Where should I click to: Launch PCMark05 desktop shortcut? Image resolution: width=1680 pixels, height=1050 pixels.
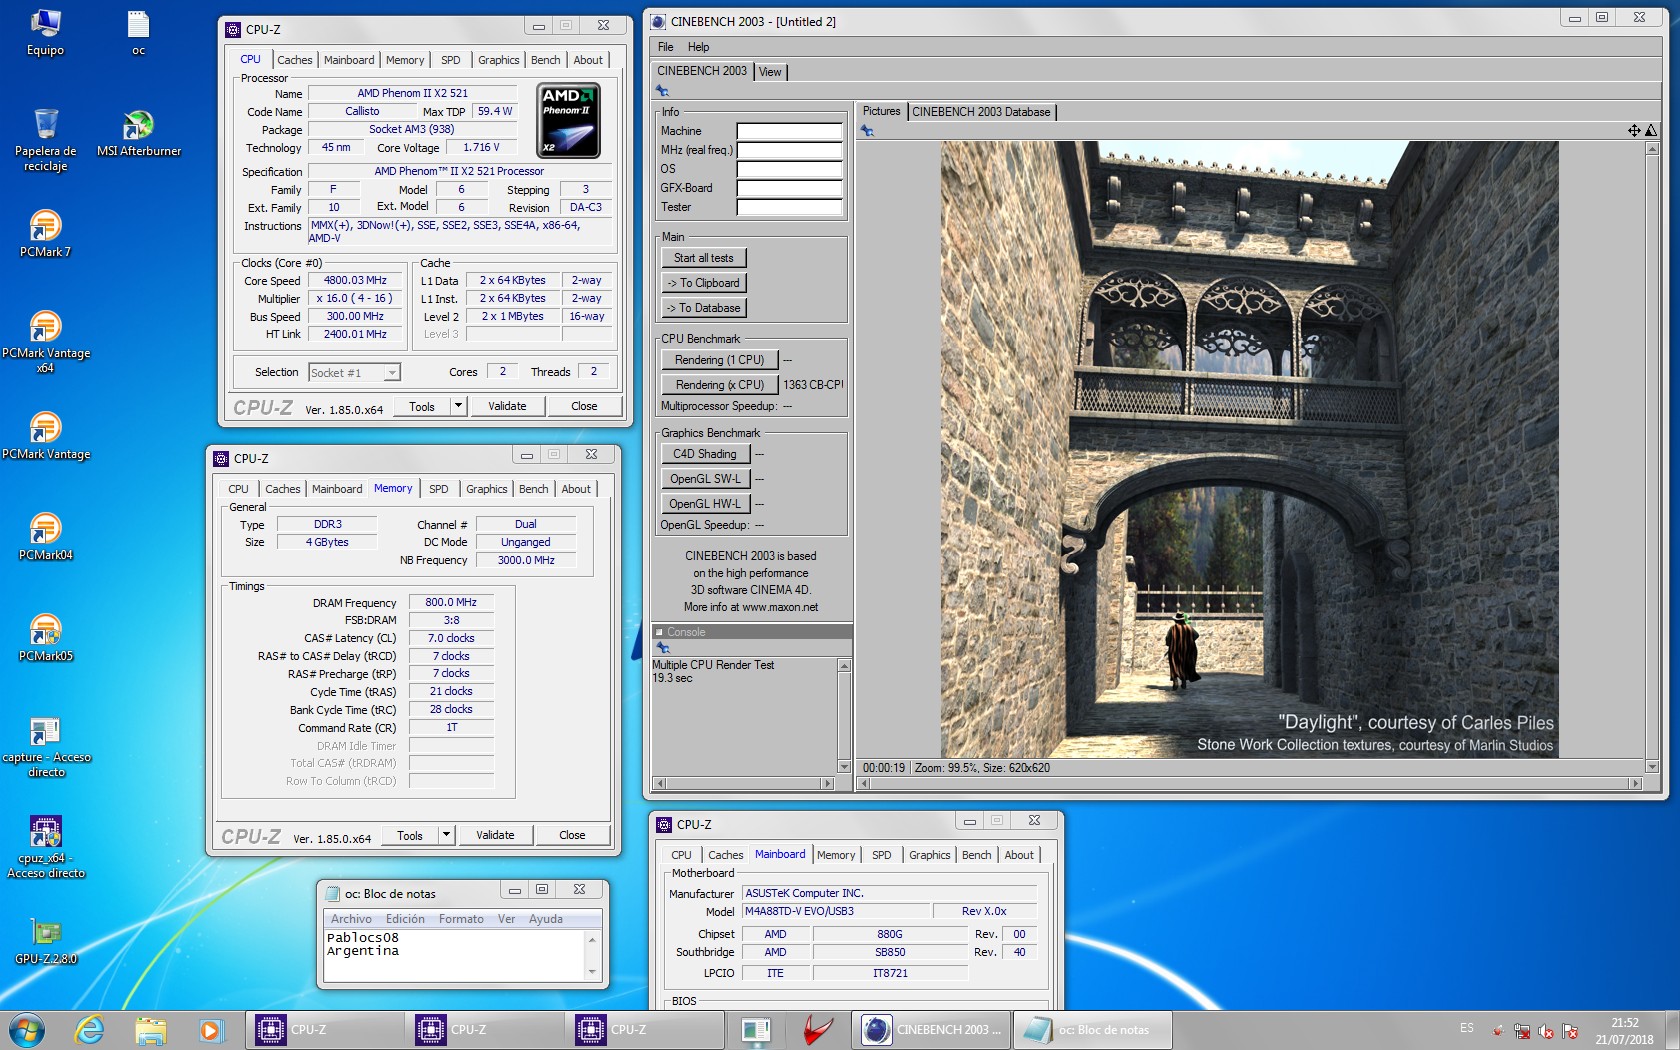pyautogui.click(x=45, y=637)
